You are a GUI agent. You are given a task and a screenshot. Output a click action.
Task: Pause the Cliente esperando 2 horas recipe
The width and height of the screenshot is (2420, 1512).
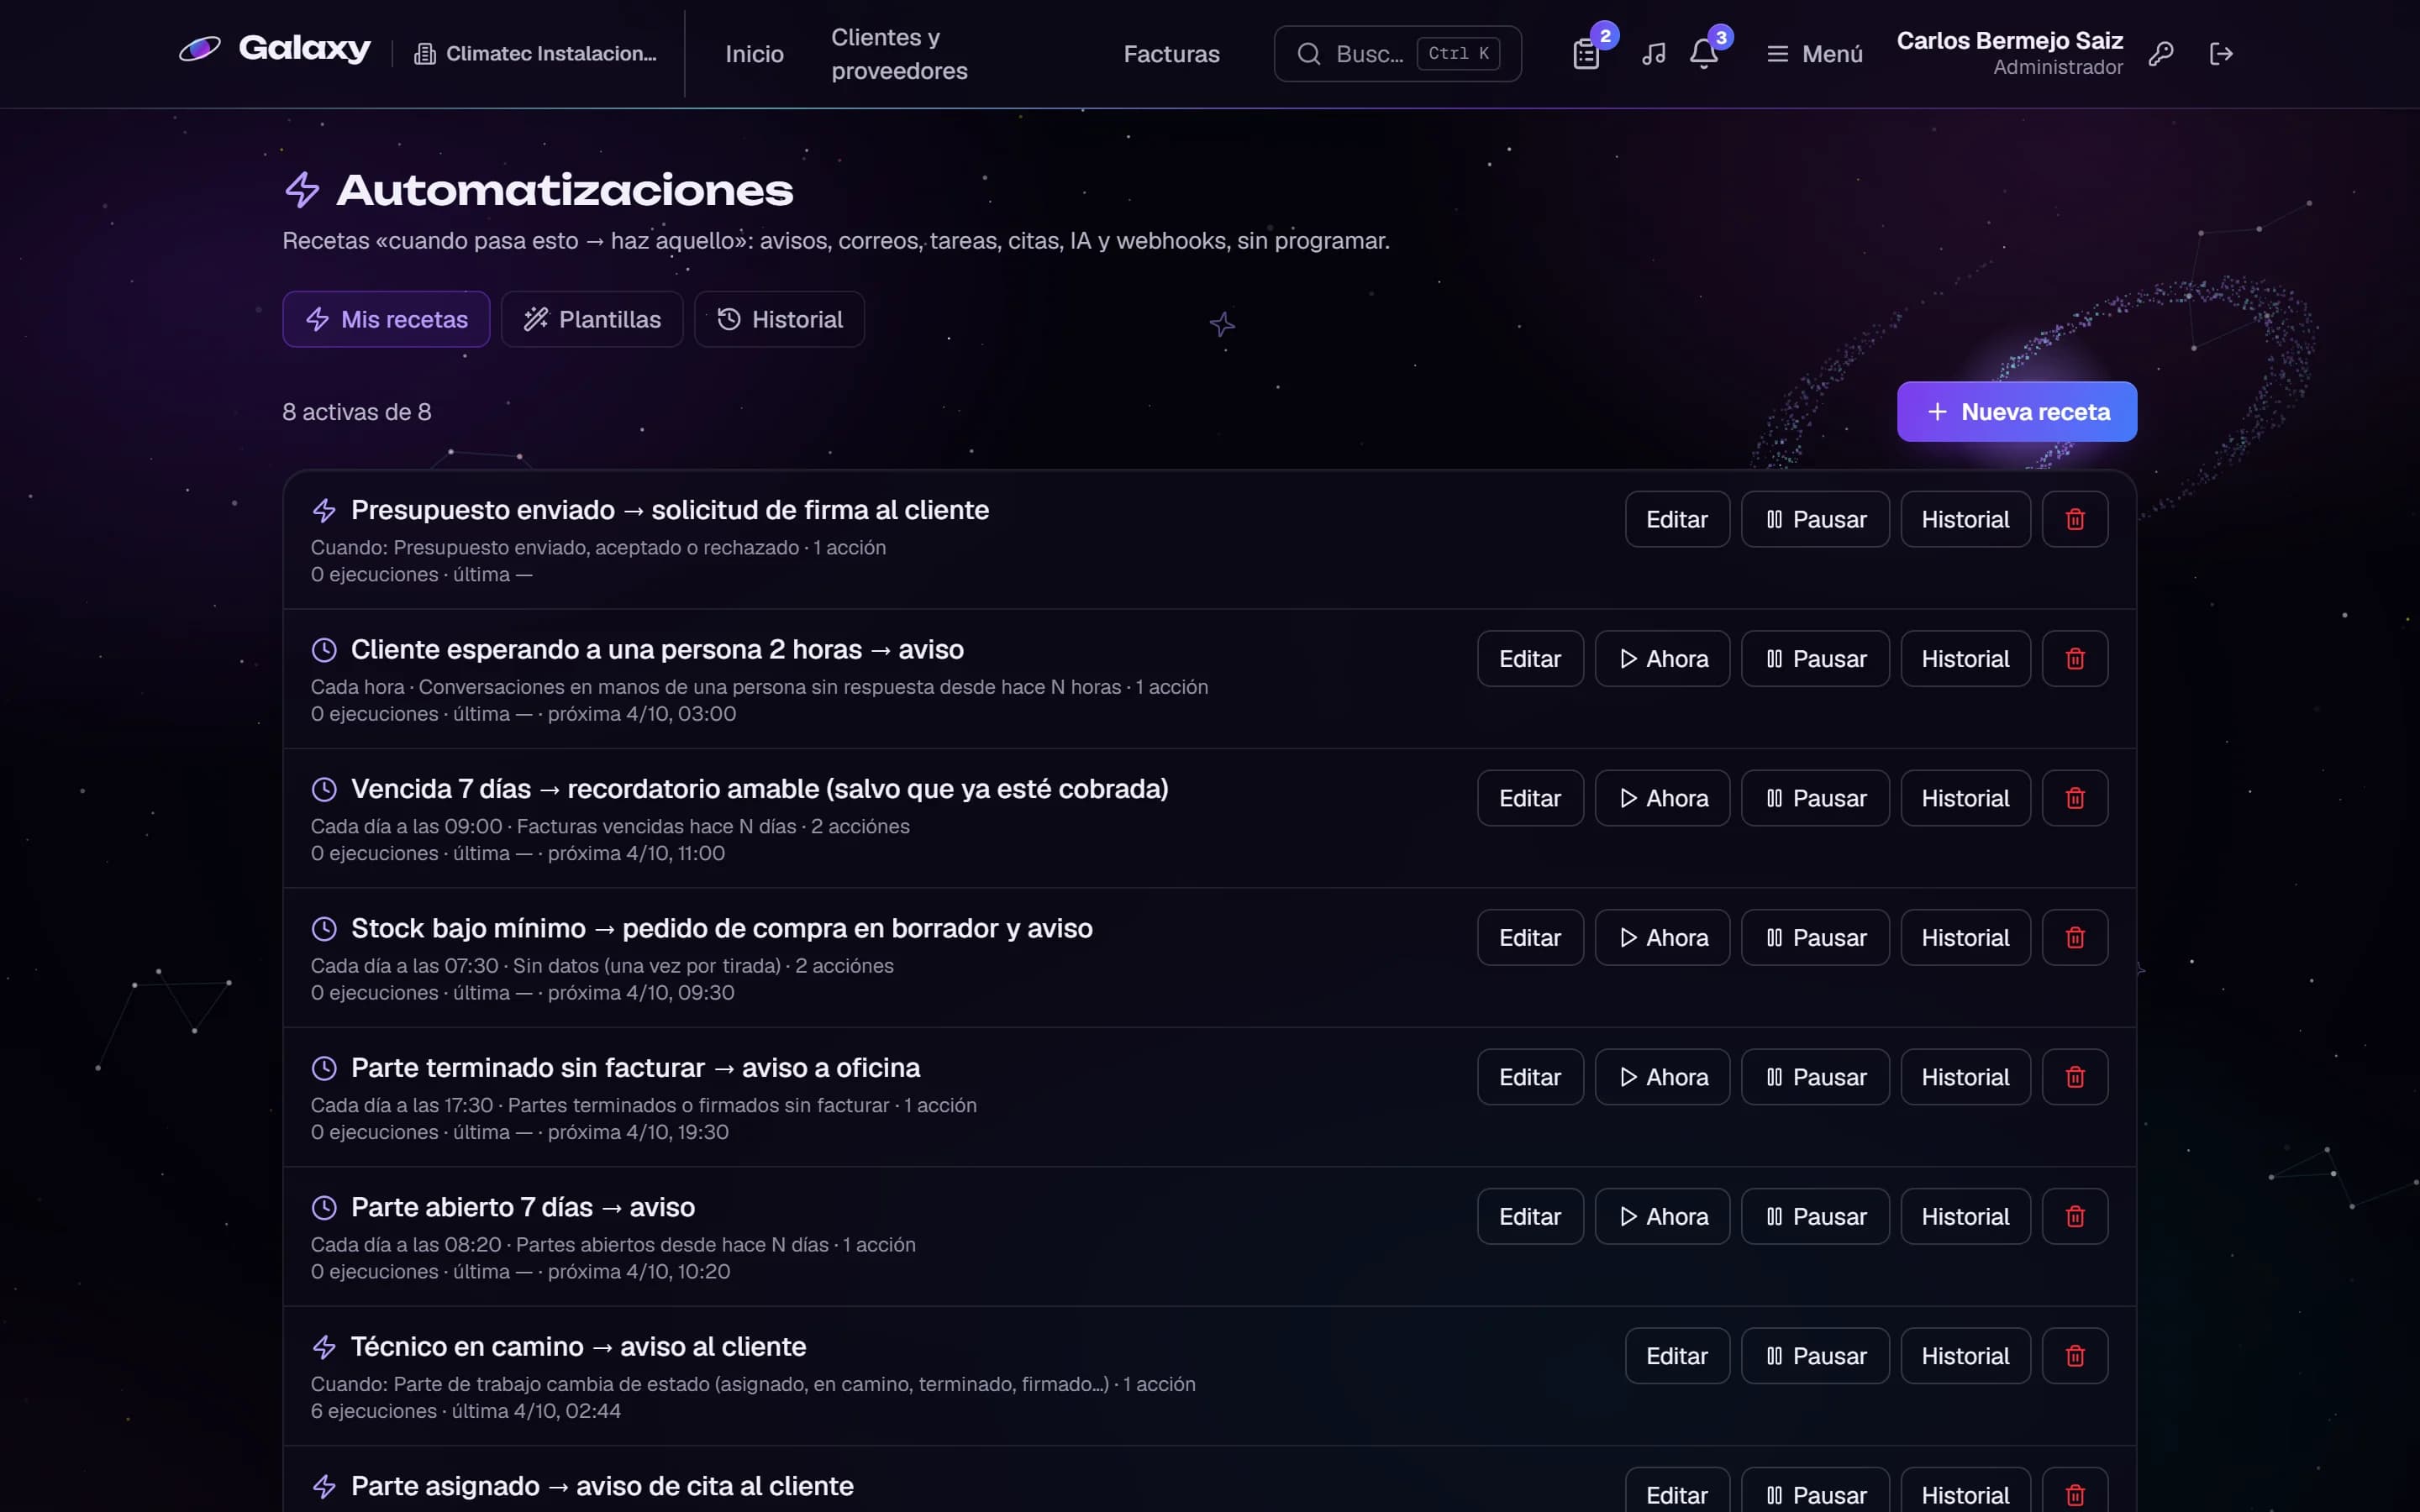[1815, 658]
